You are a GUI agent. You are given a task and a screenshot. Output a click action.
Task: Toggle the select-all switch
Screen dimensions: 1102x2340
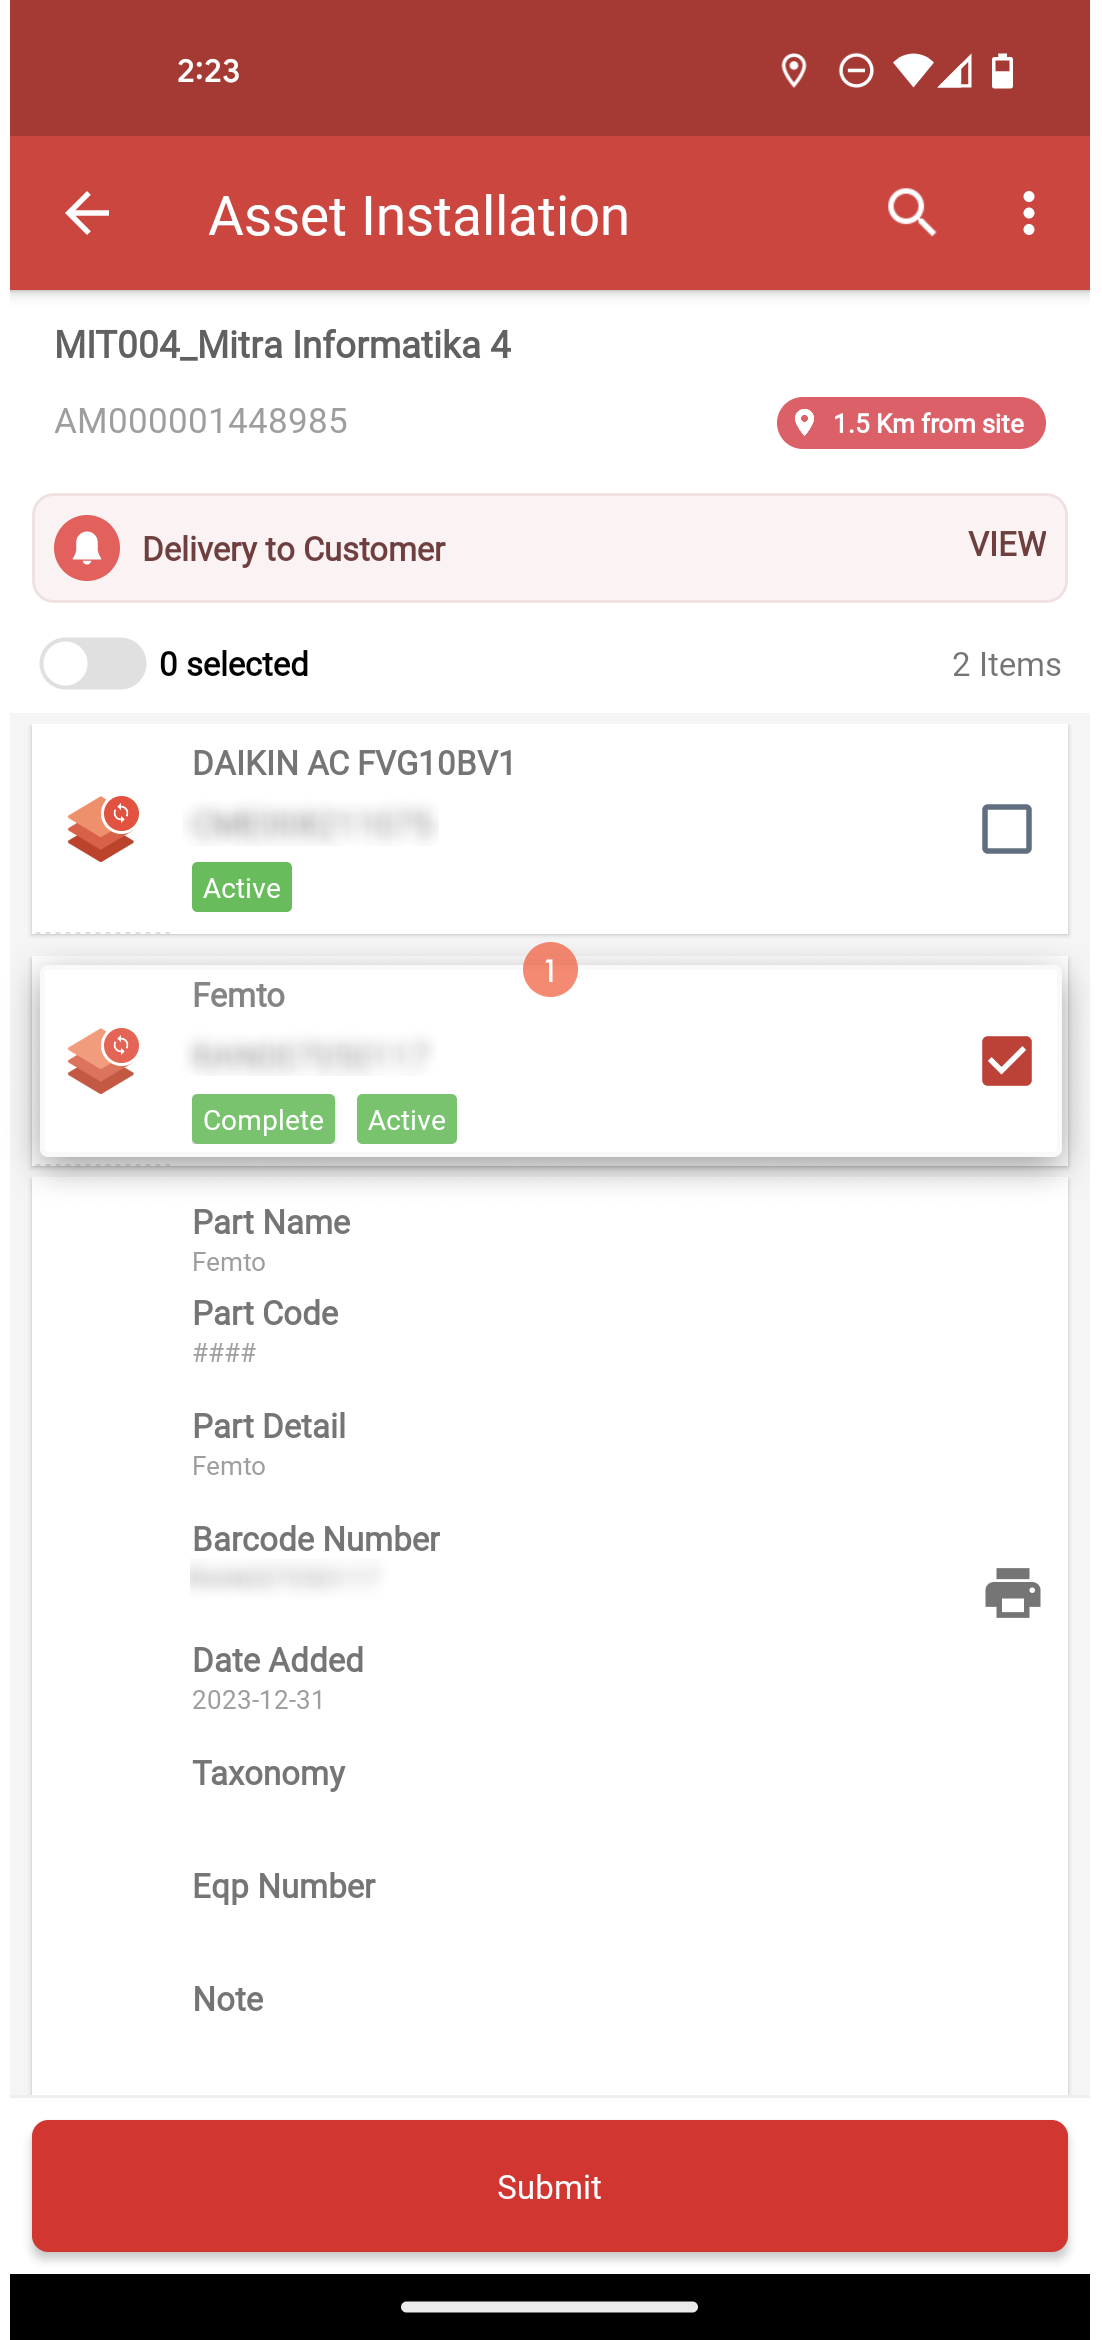tap(93, 664)
